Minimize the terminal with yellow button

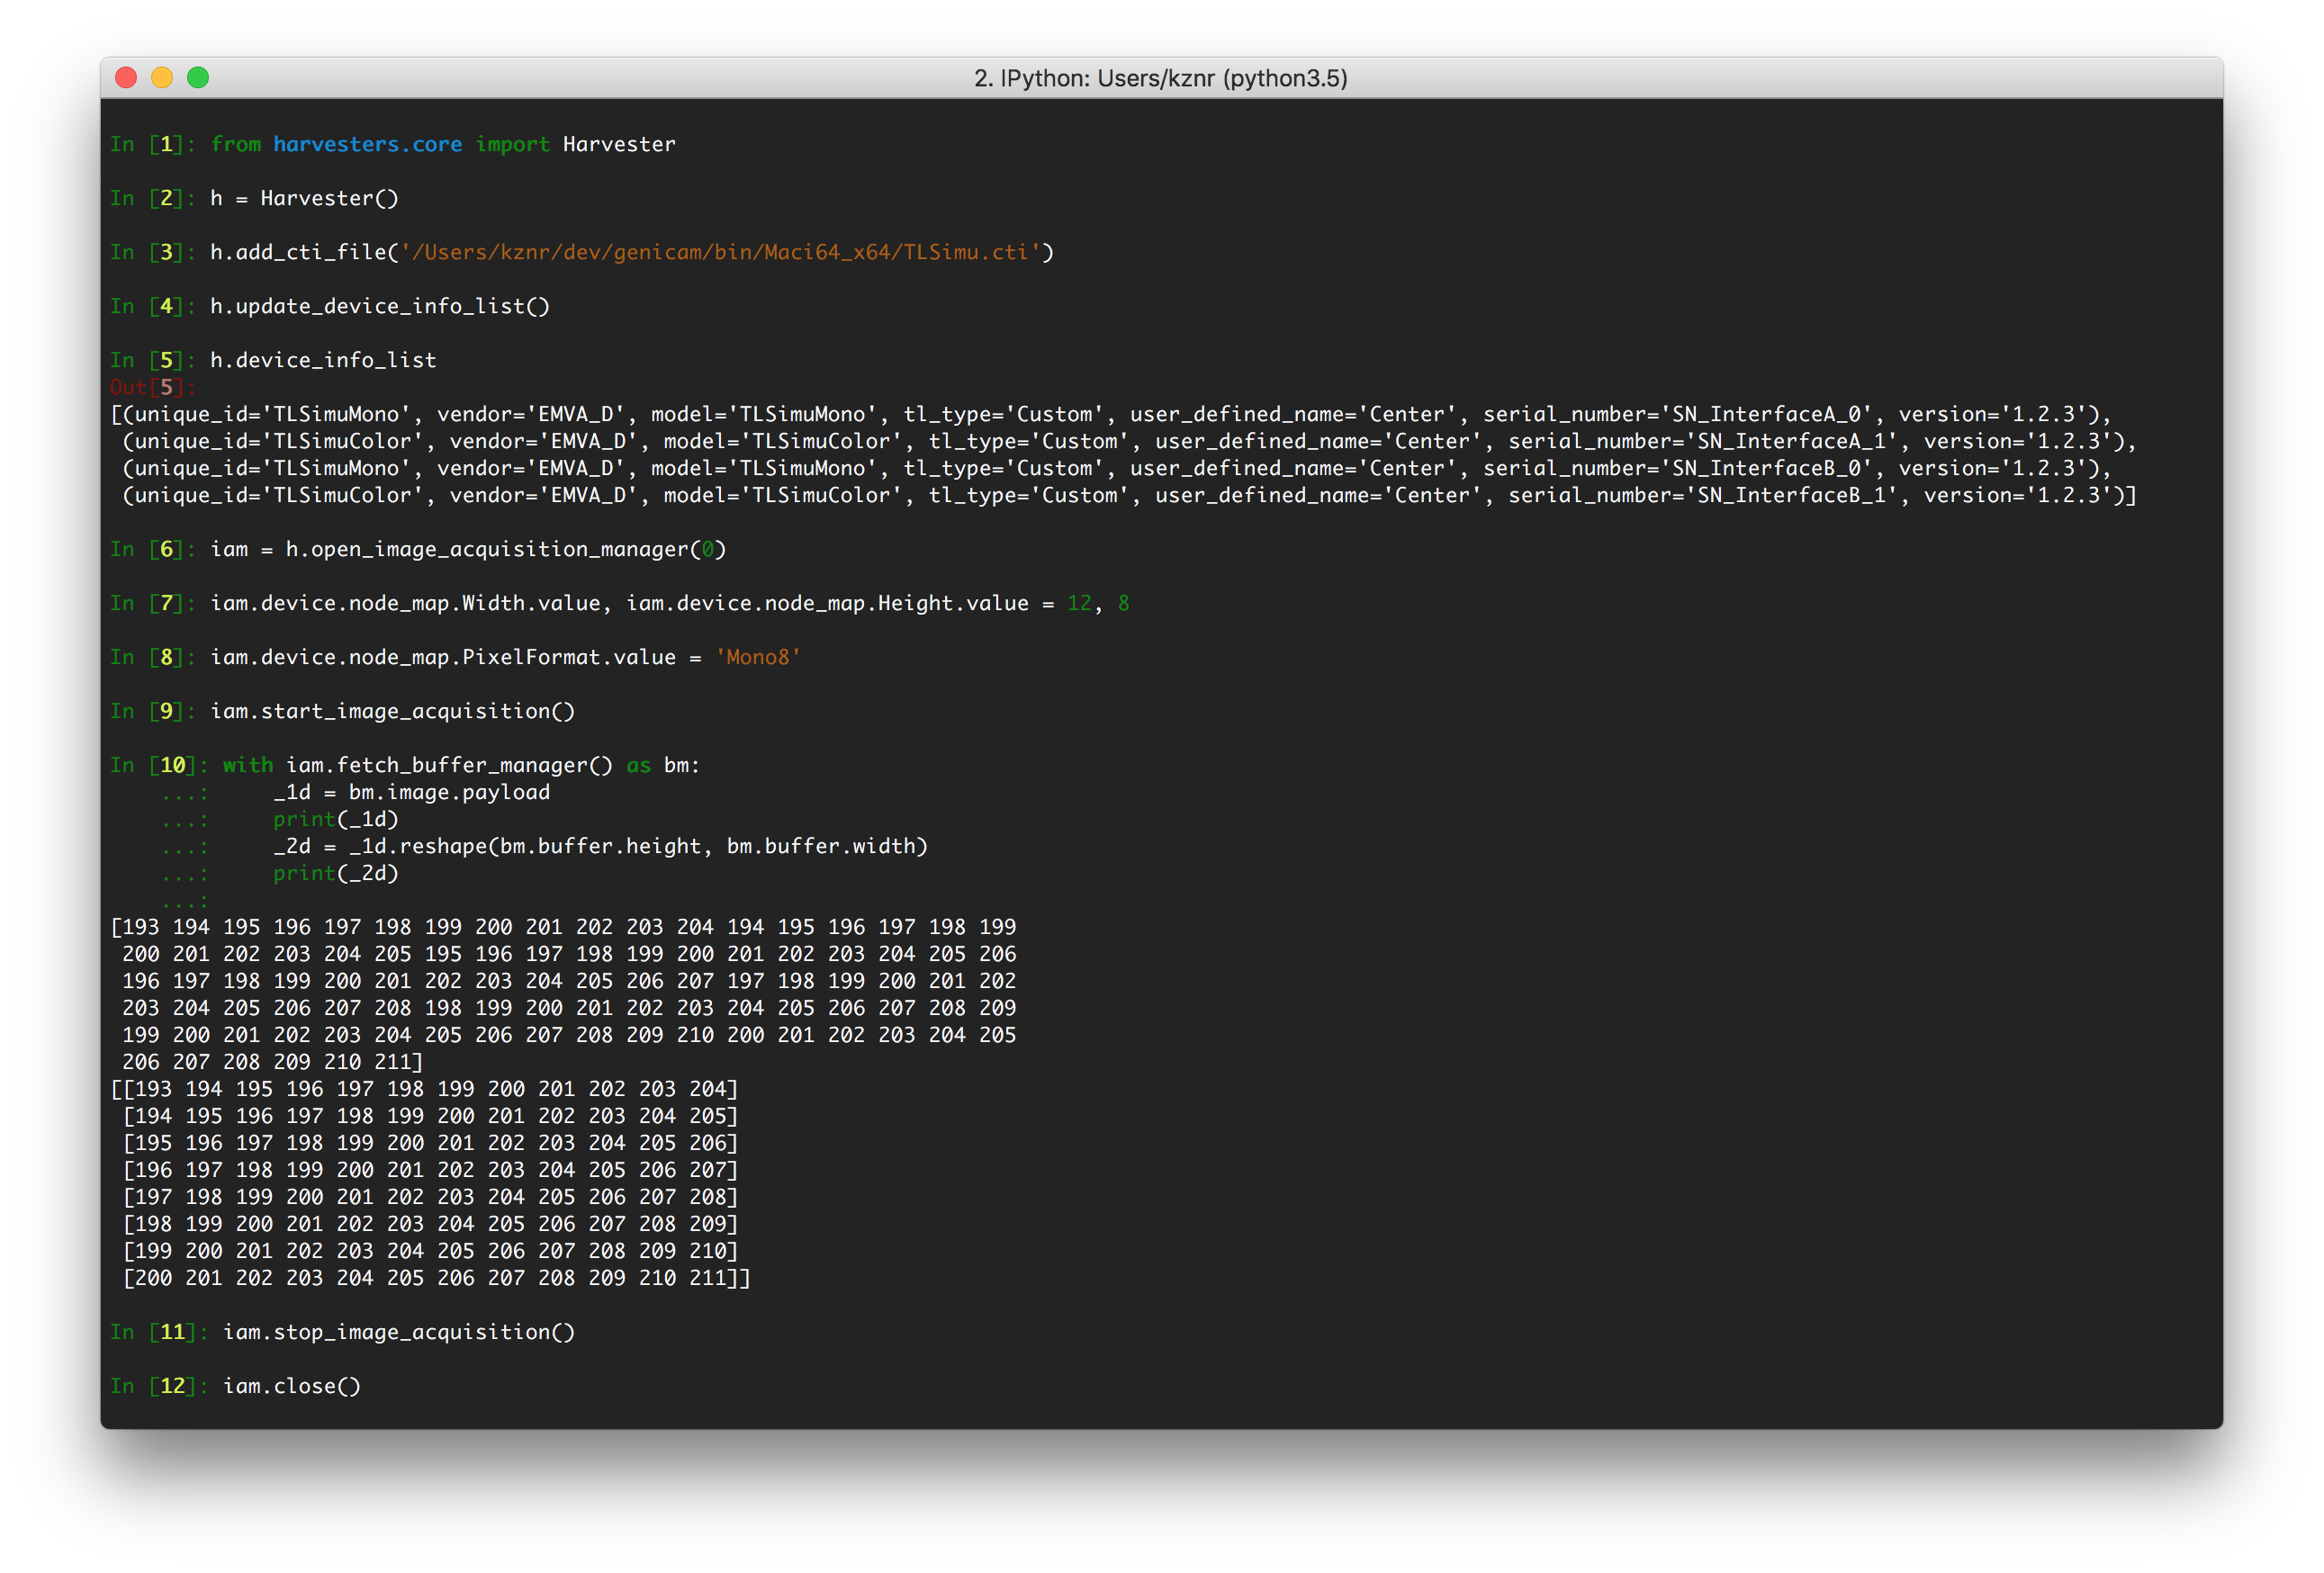pyautogui.click(x=162, y=77)
